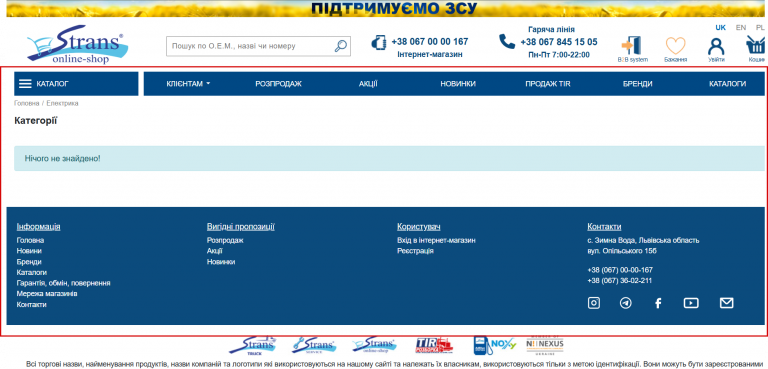
Task: Open the shopping cart basket icon
Action: click(757, 46)
